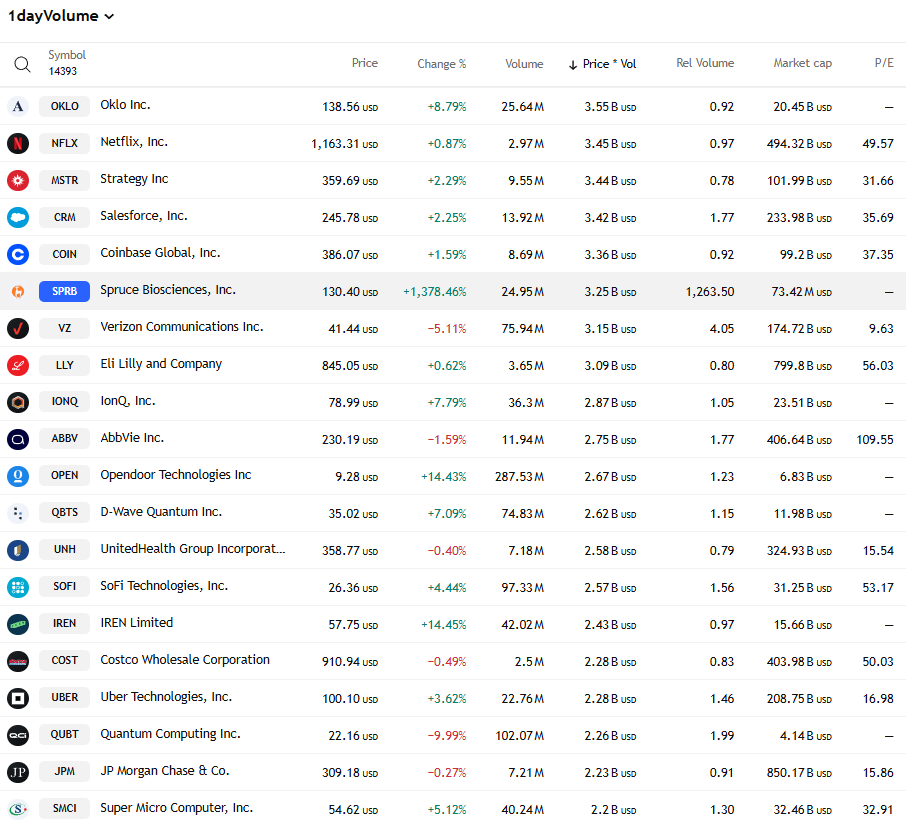906x820 pixels.
Task: Click the Uber logo icon
Action: [x=18, y=698]
